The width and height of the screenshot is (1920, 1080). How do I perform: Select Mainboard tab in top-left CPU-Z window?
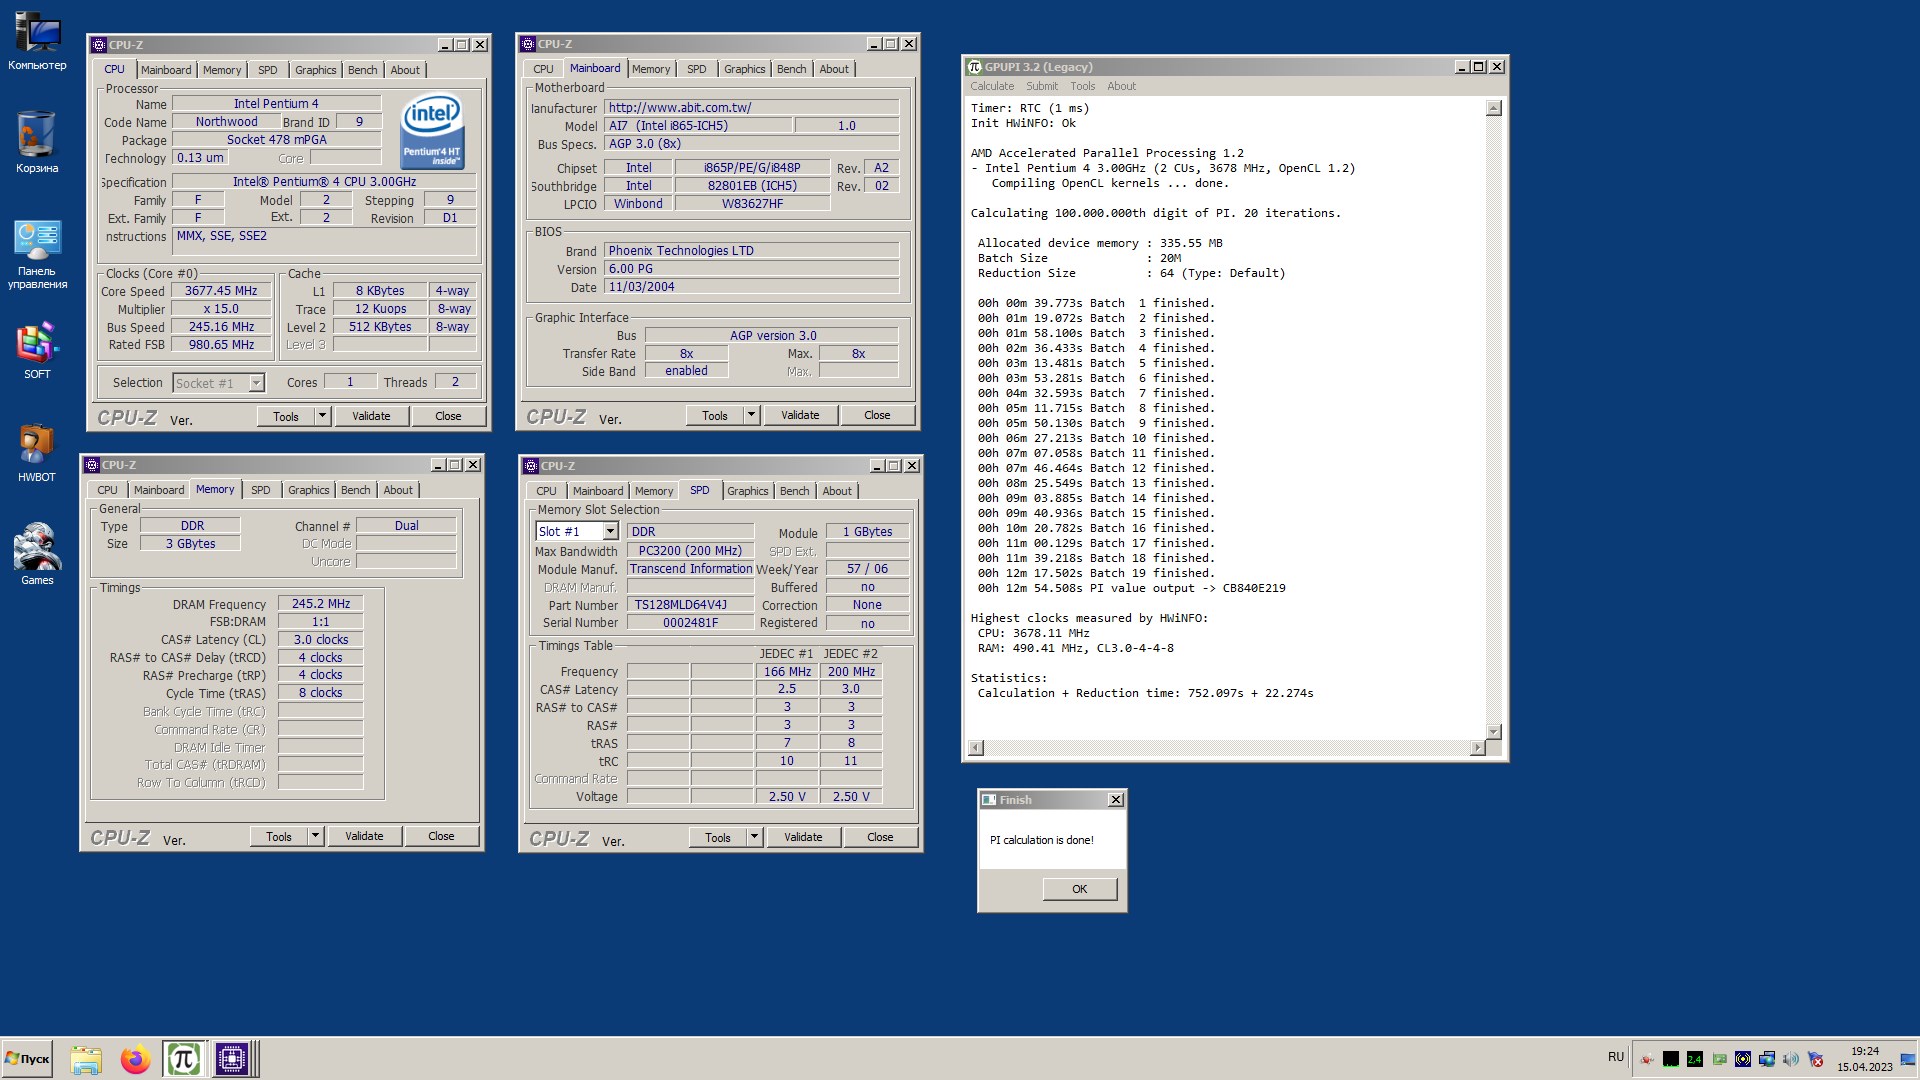point(166,70)
